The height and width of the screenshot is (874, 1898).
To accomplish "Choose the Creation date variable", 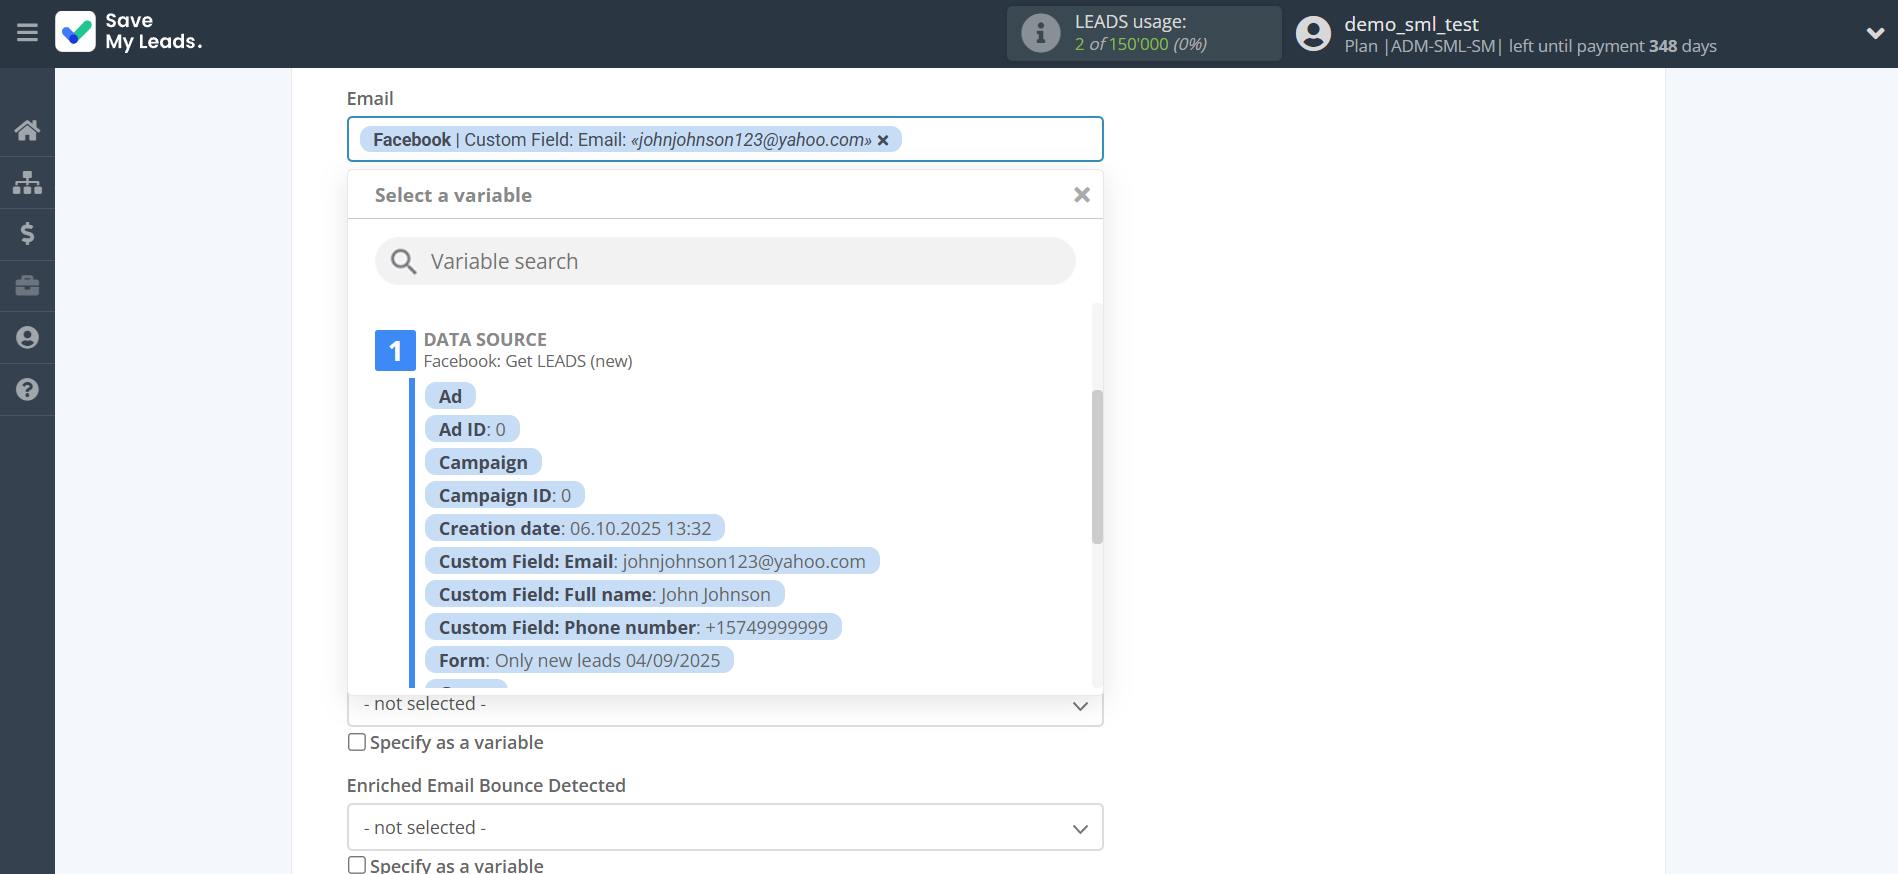I will (574, 529).
